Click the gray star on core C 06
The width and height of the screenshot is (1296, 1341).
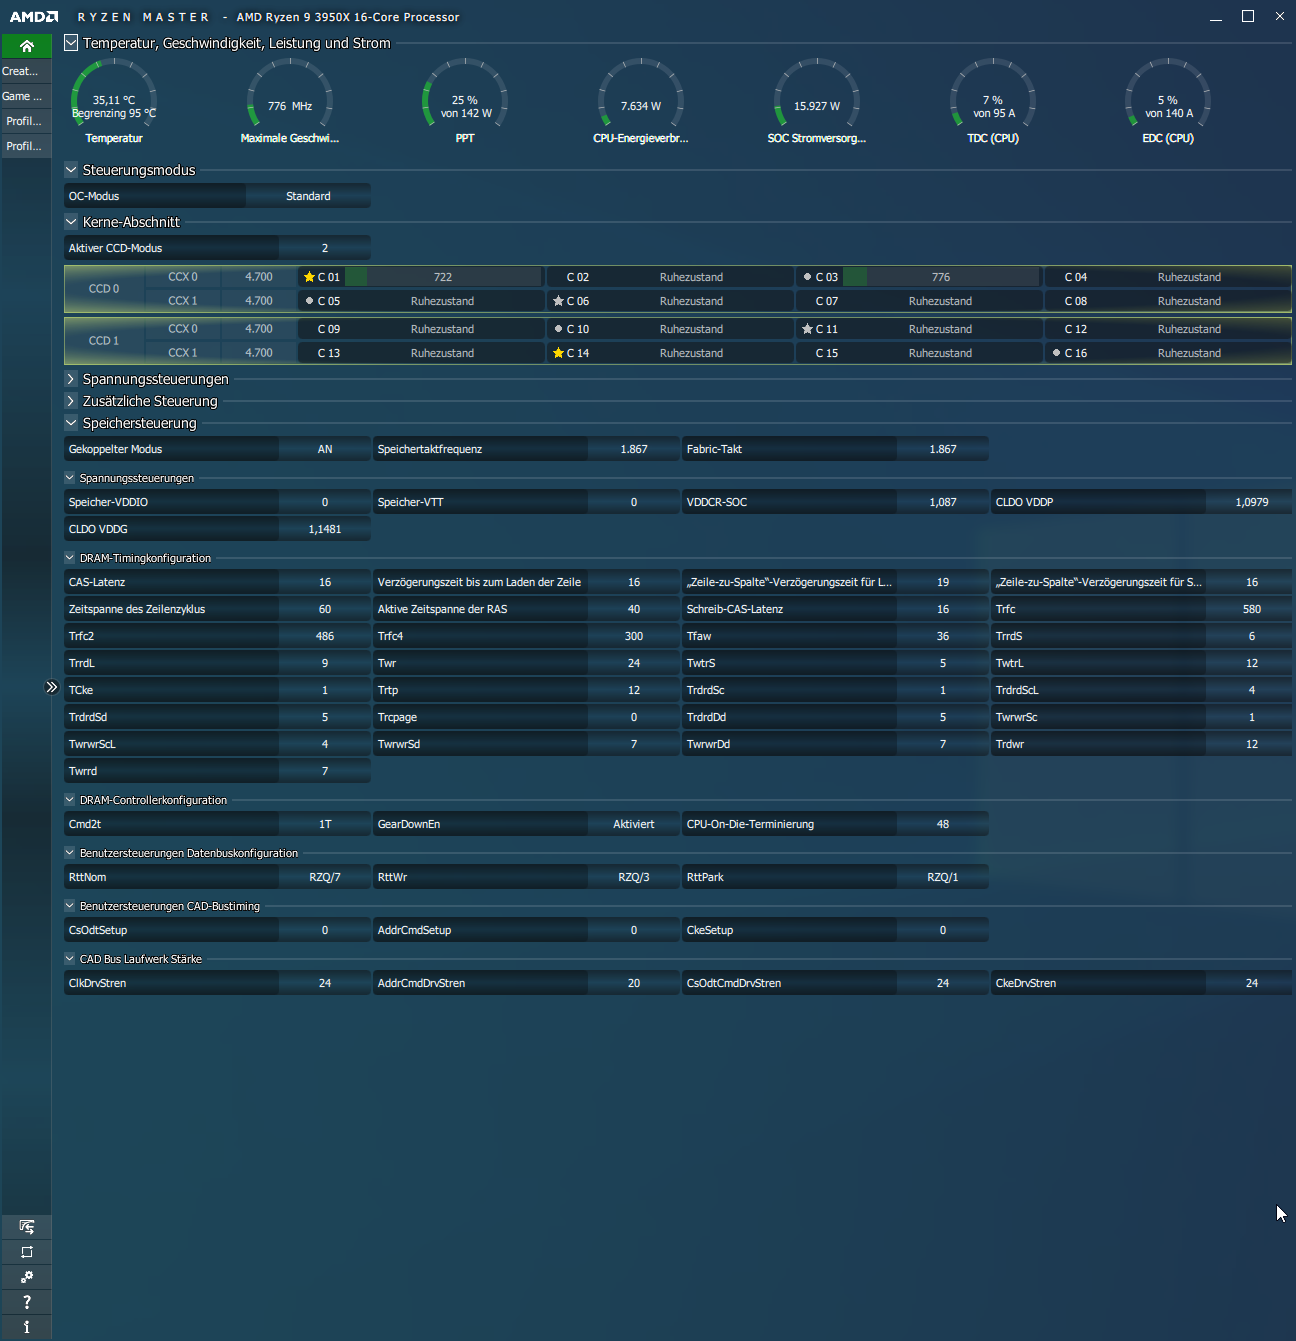click(558, 301)
